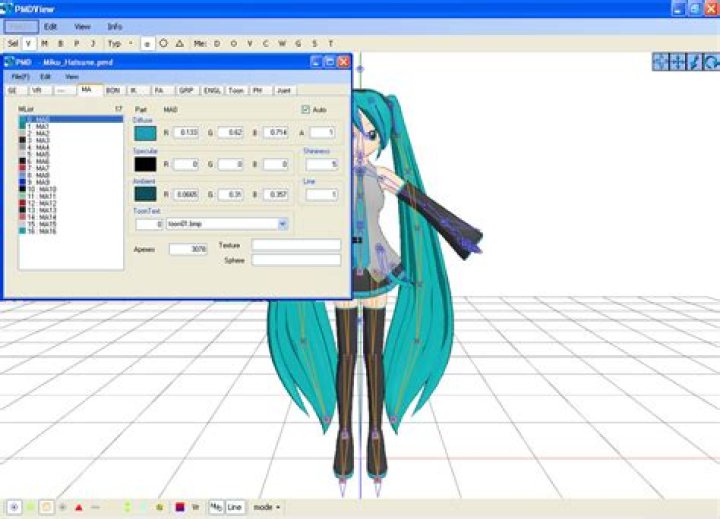The height and width of the screenshot is (519, 720).
Task: Switch to the GE tab
Action: (16, 90)
